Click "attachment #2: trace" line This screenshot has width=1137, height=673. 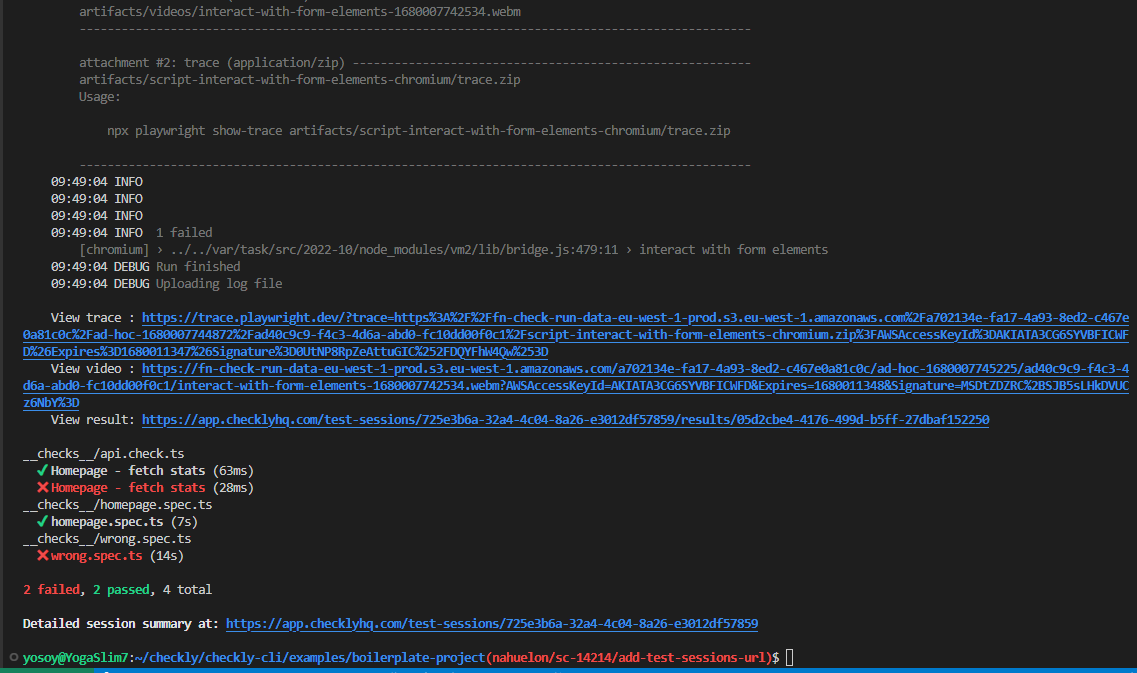[x=415, y=62]
